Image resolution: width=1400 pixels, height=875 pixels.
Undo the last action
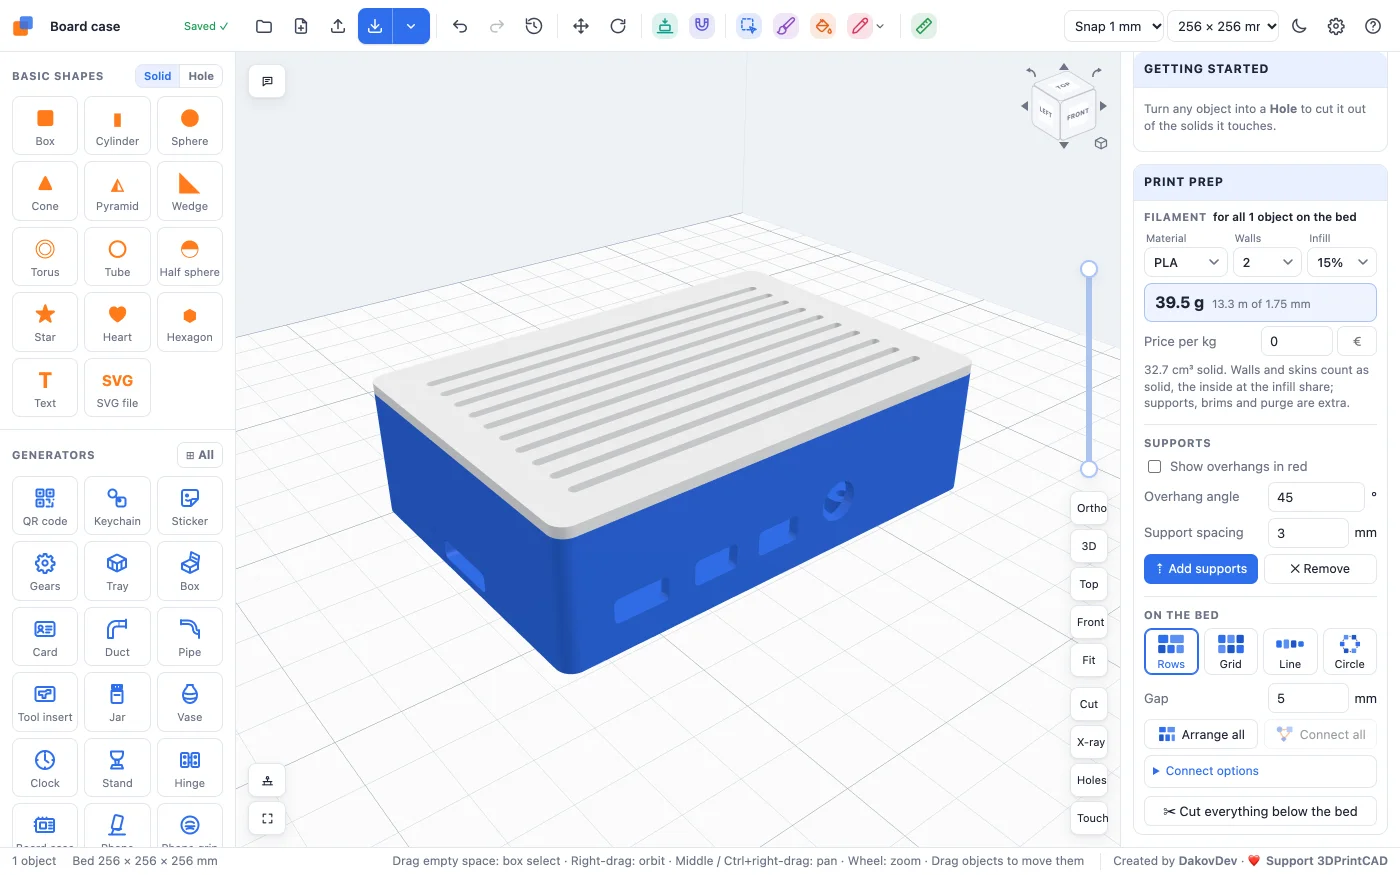tap(460, 26)
